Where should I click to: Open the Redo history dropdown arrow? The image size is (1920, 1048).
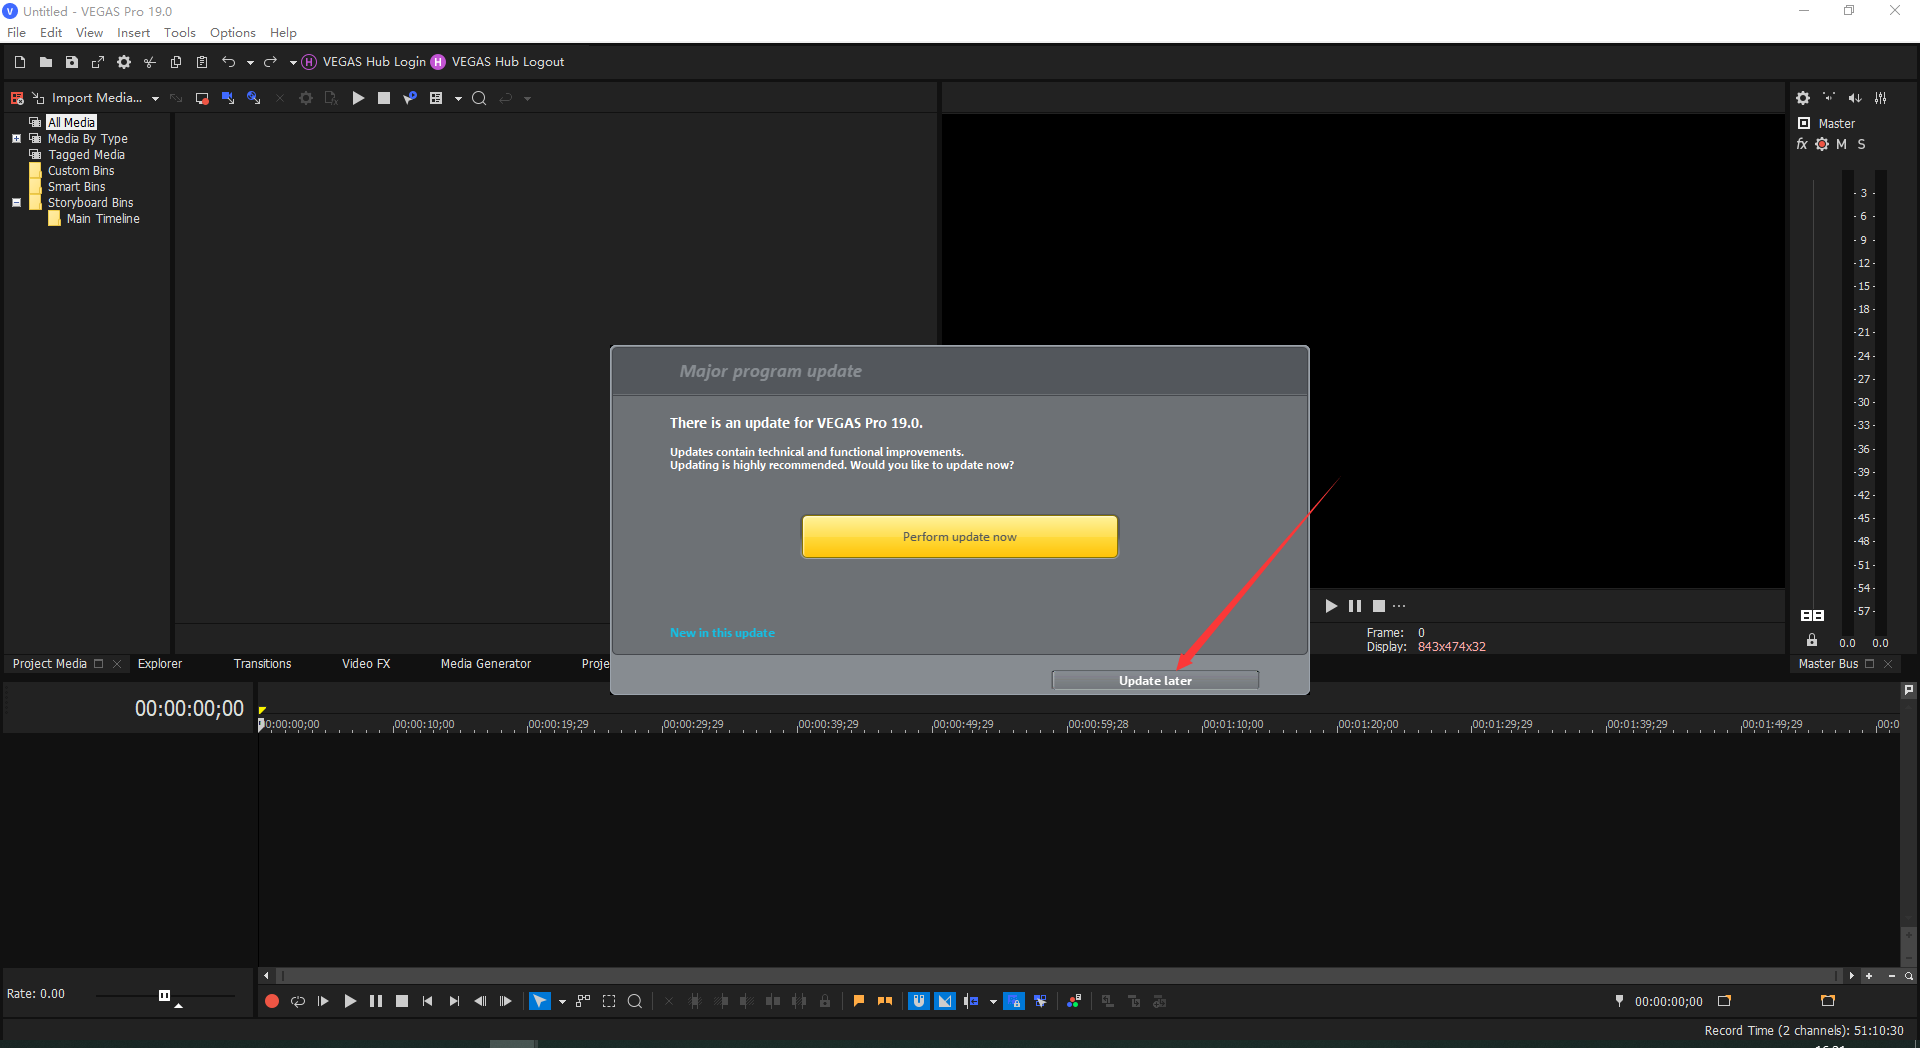pos(292,63)
